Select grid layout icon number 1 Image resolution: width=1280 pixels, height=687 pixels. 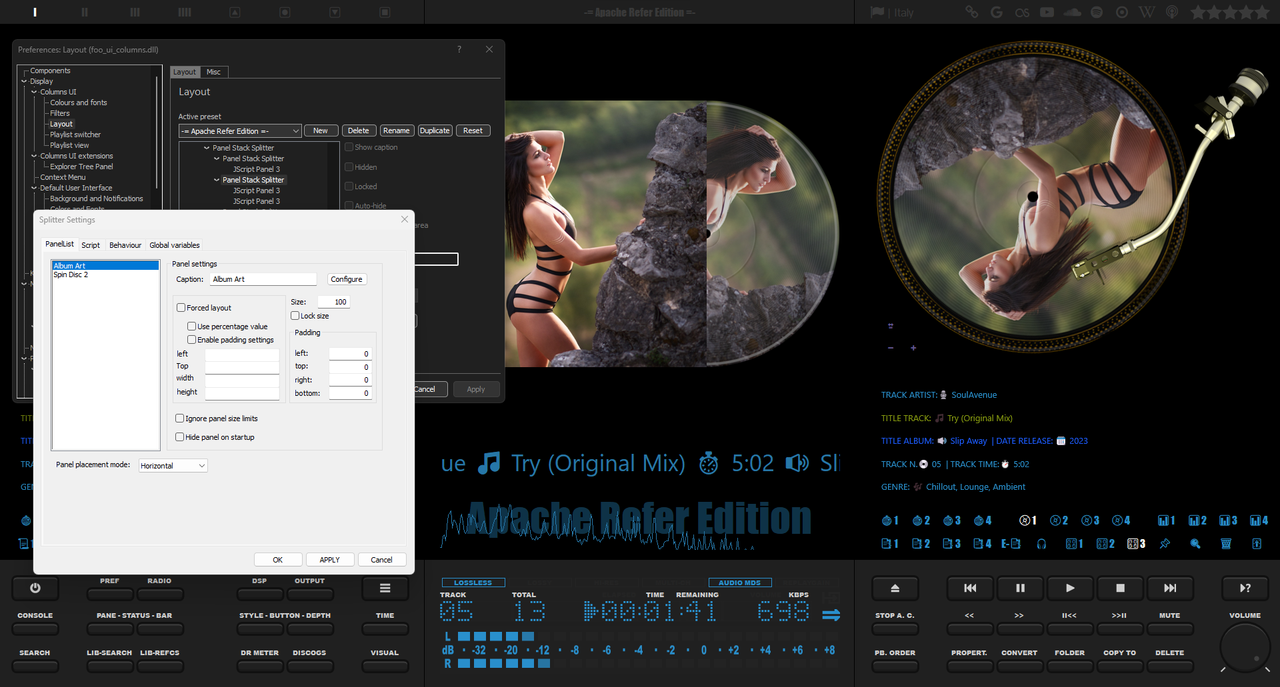(1074, 544)
